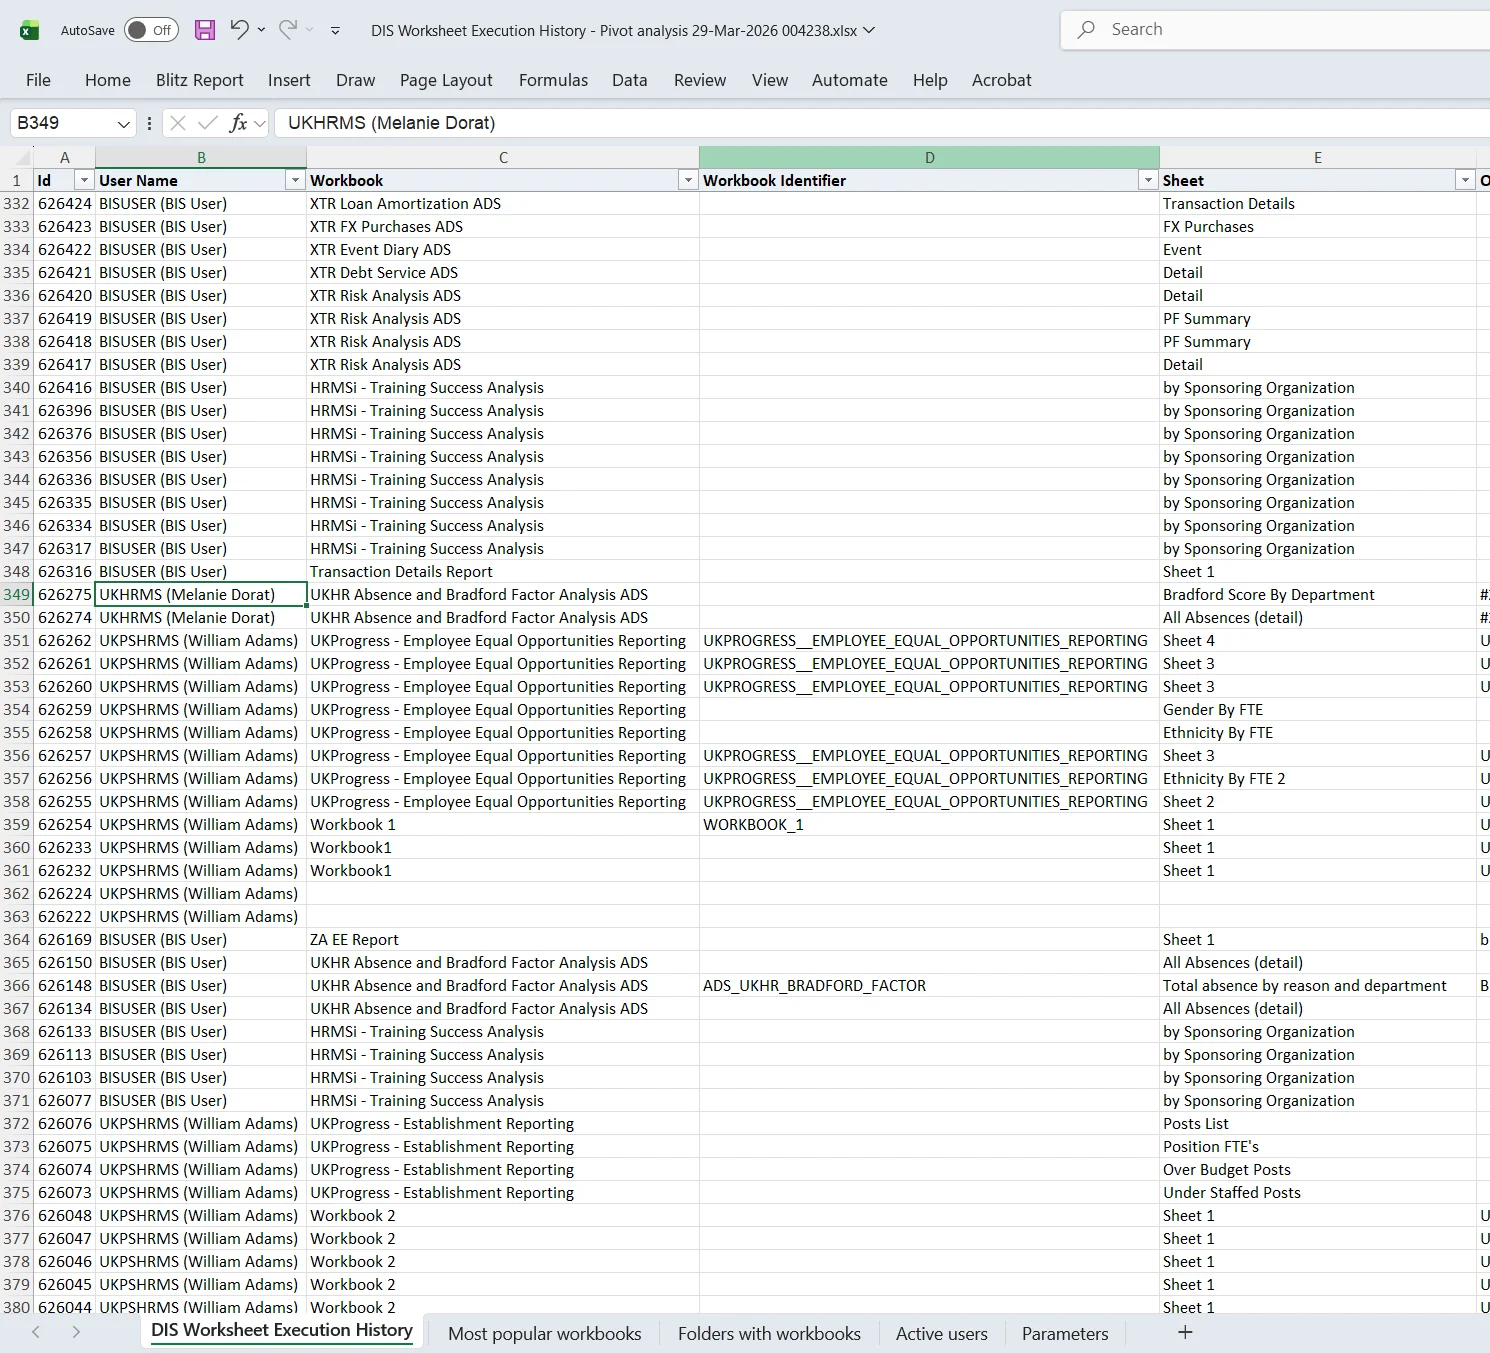Cancel formula entry with the X icon

[178, 123]
